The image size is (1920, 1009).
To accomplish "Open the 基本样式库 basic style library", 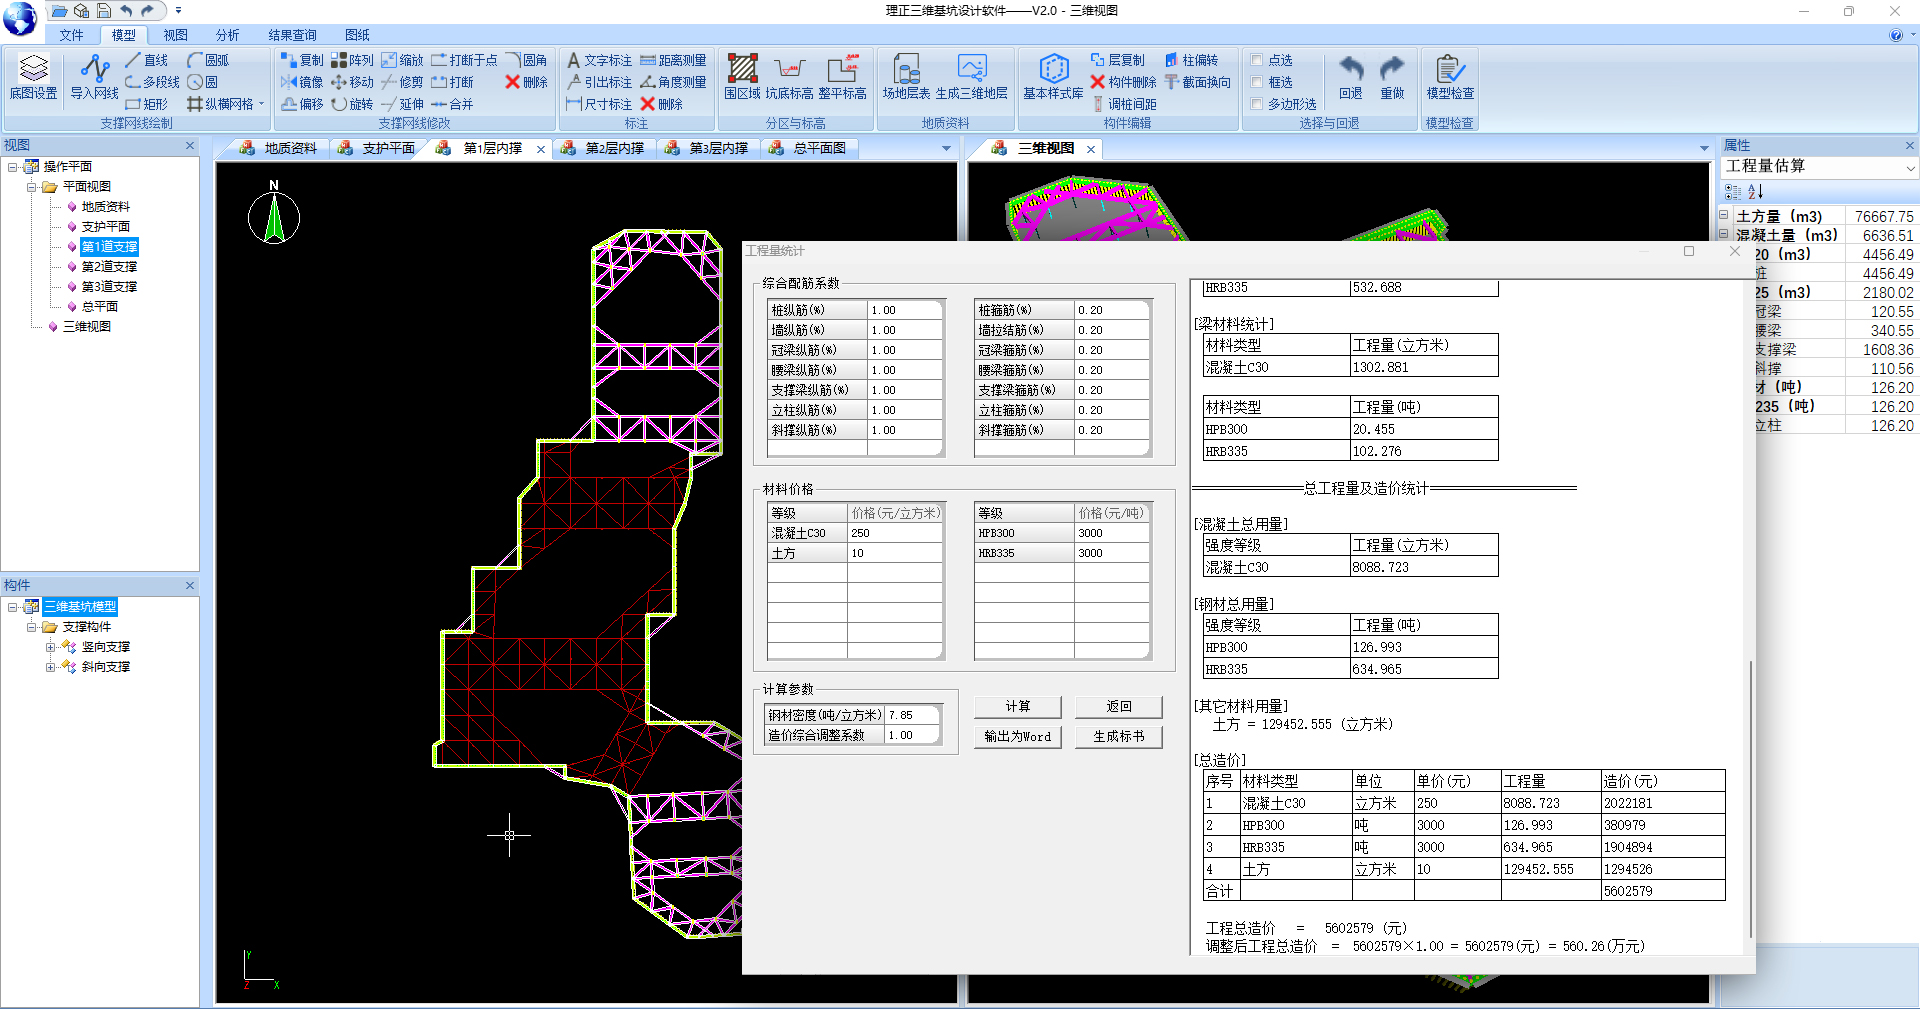I will point(1053,76).
